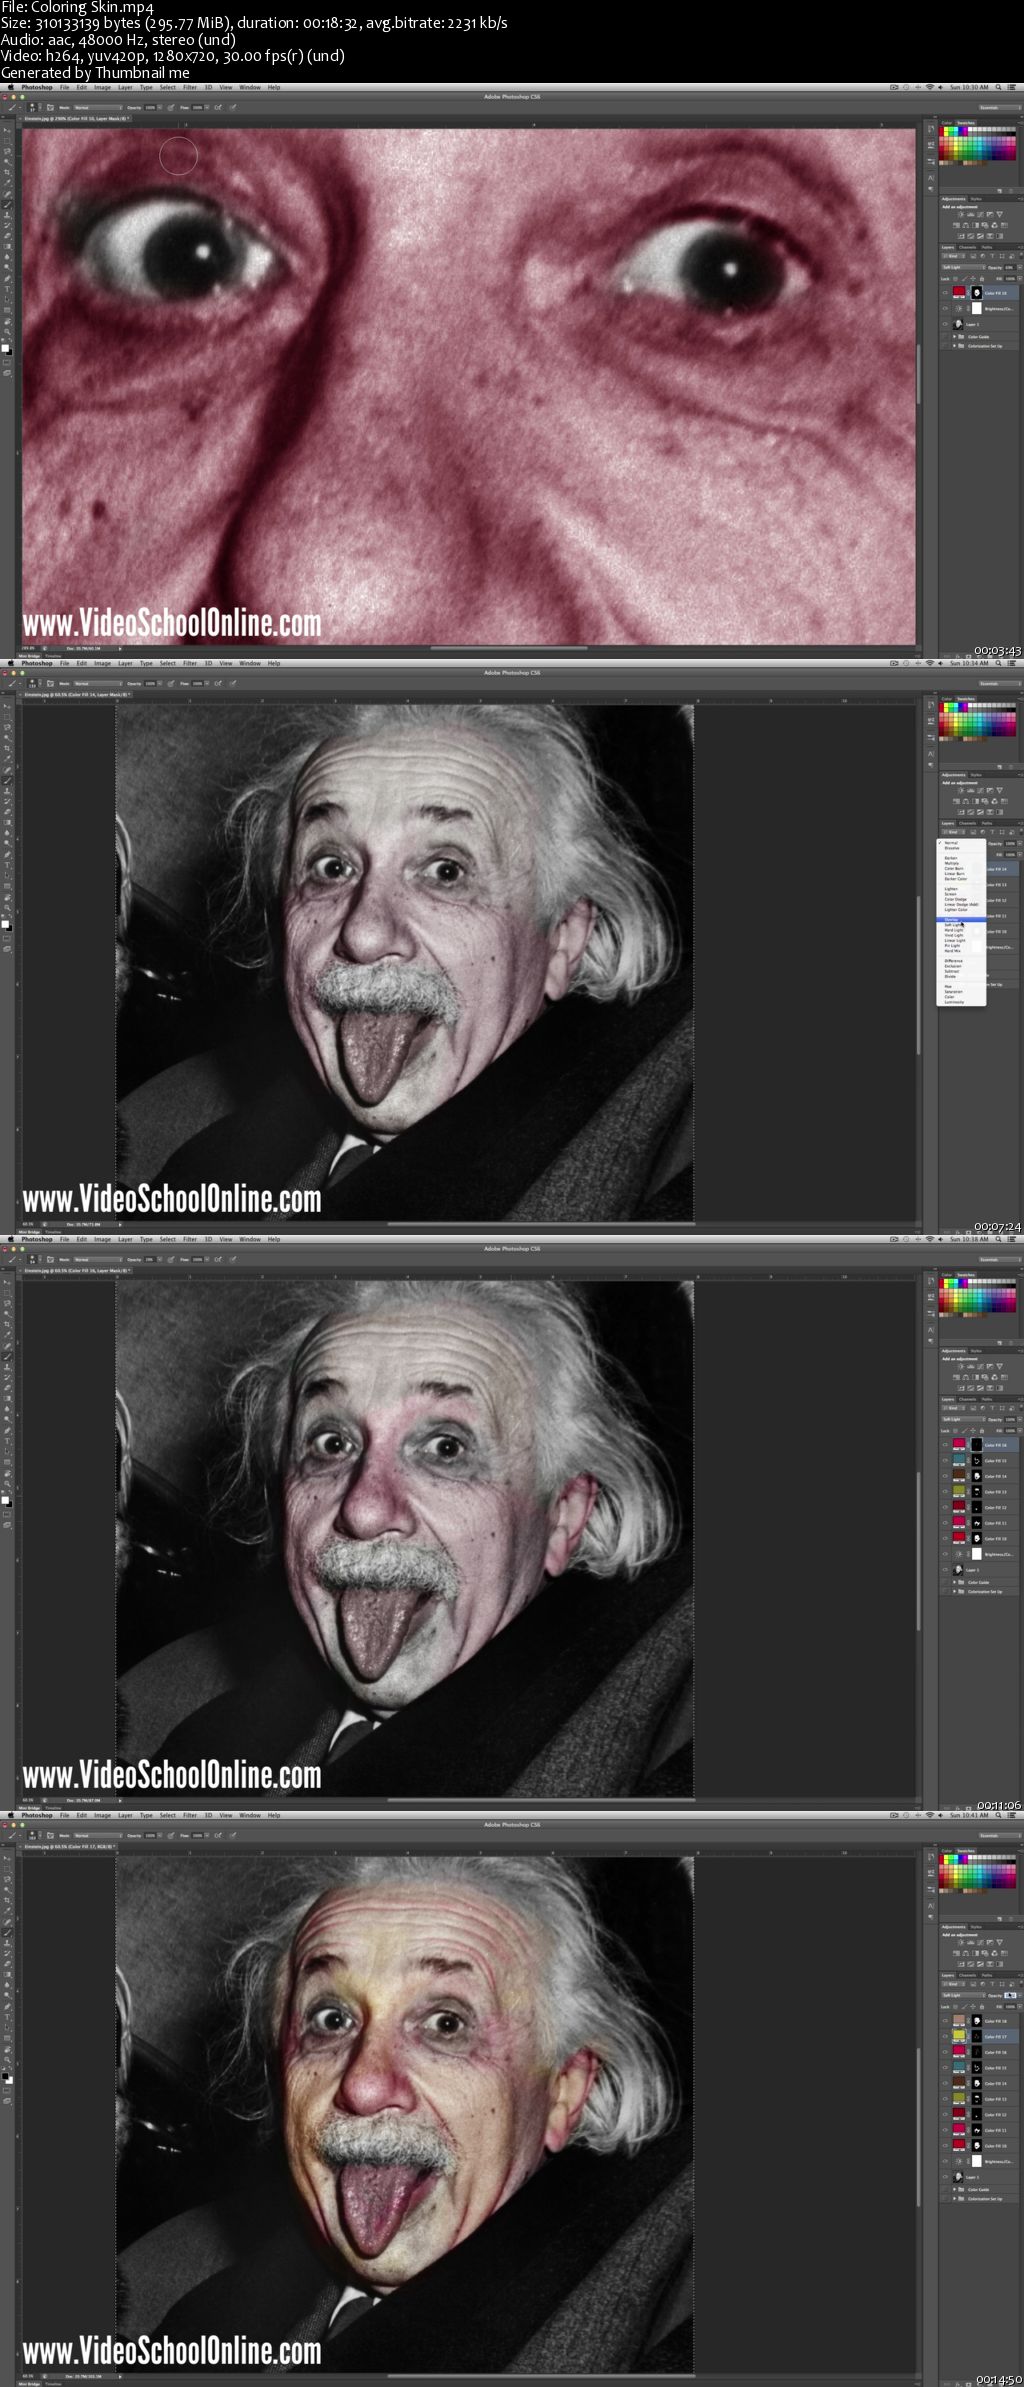Open the Soft Light blend dropdown in the 00:03:43 frame
Screen dimensions: 1024x2387
coord(964,267)
